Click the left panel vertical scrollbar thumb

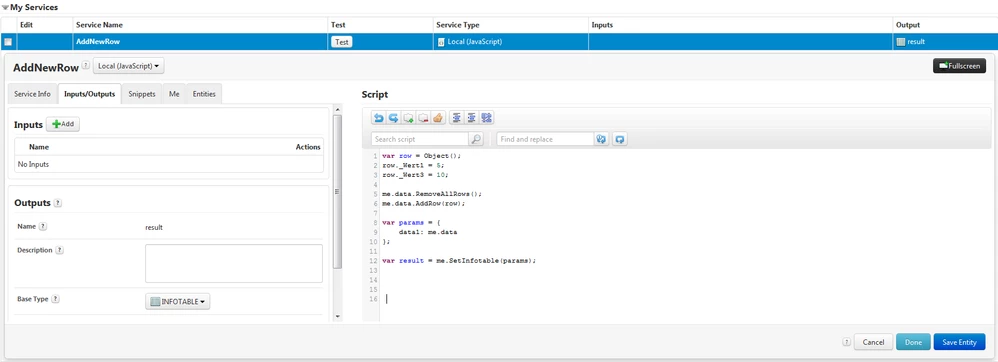(337, 191)
